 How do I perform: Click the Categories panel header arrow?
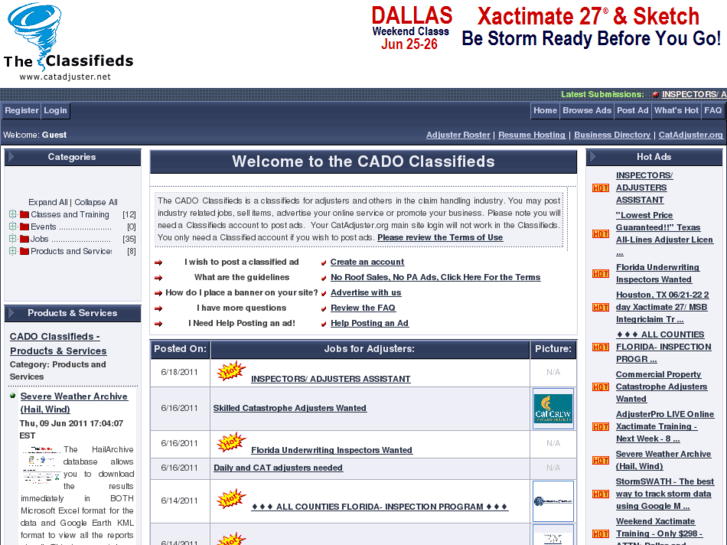tap(11, 157)
